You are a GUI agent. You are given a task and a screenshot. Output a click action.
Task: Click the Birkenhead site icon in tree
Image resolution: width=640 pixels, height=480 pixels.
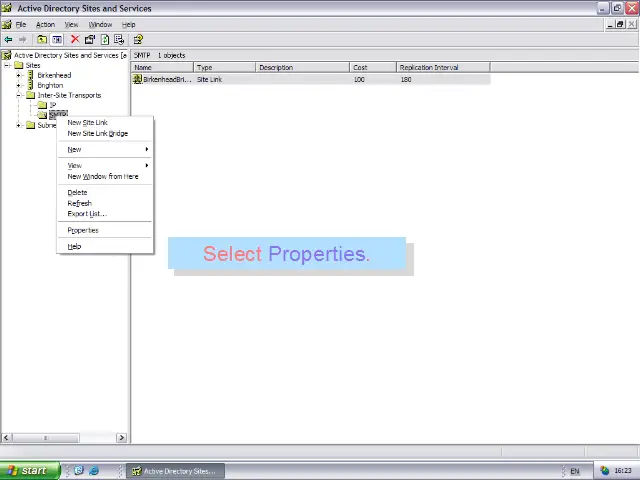tap(31, 75)
